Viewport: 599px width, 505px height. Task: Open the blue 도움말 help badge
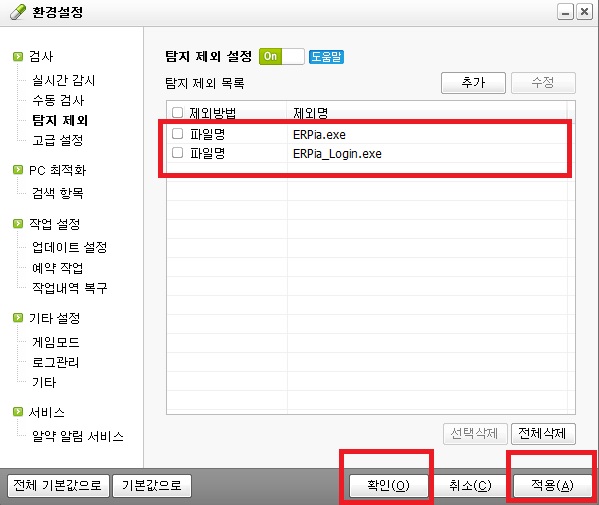326,57
